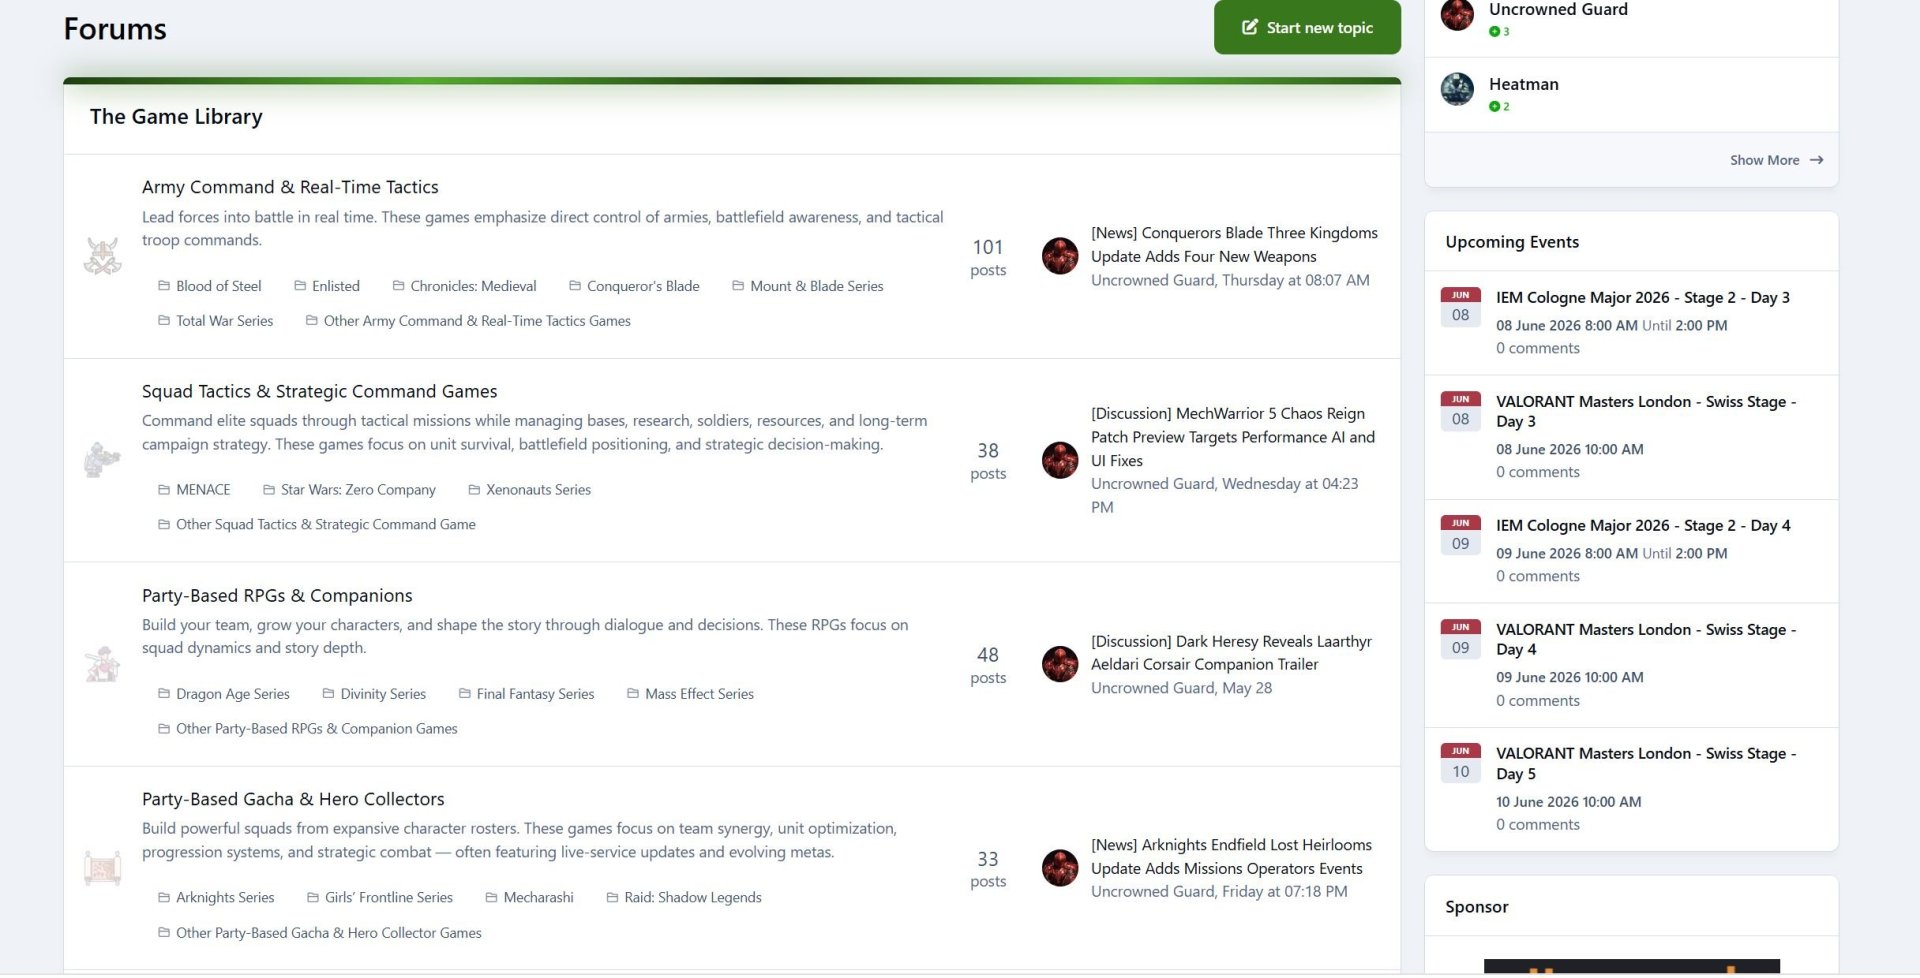This screenshot has height=978, width=1920.
Task: Open the Xenonauts Series subforum
Action: [530, 490]
